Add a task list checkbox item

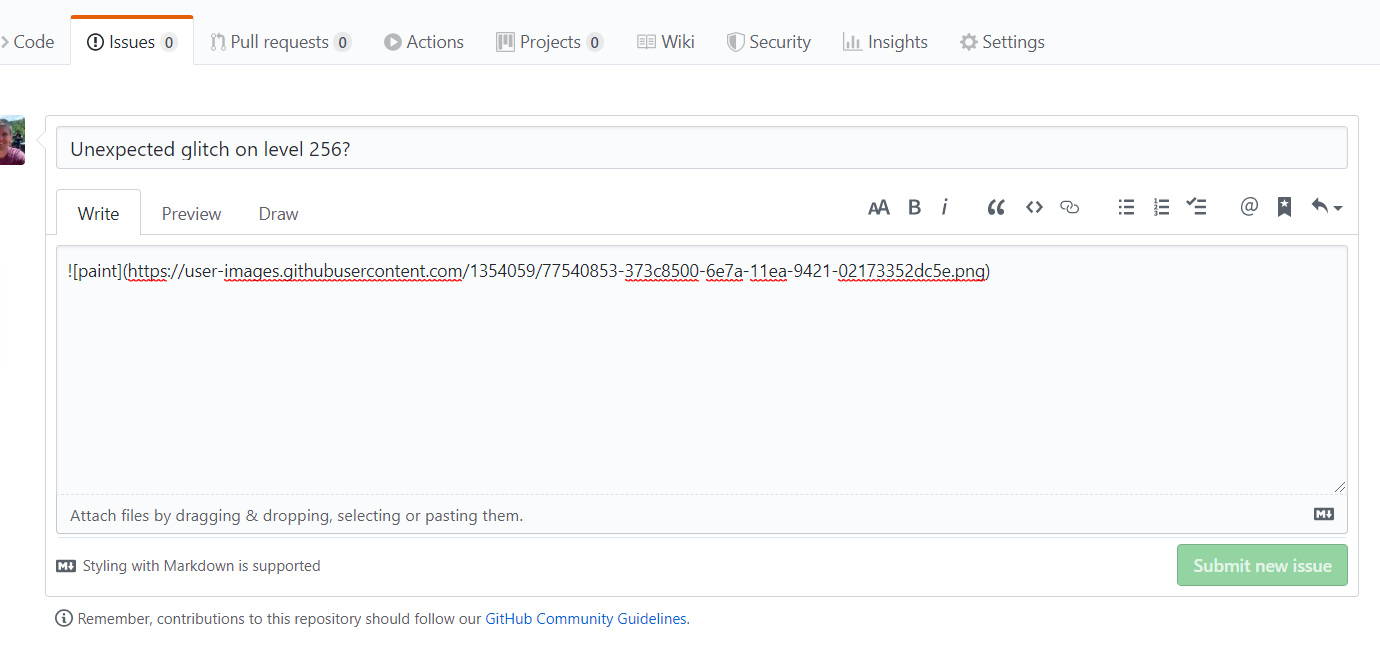coord(1196,208)
